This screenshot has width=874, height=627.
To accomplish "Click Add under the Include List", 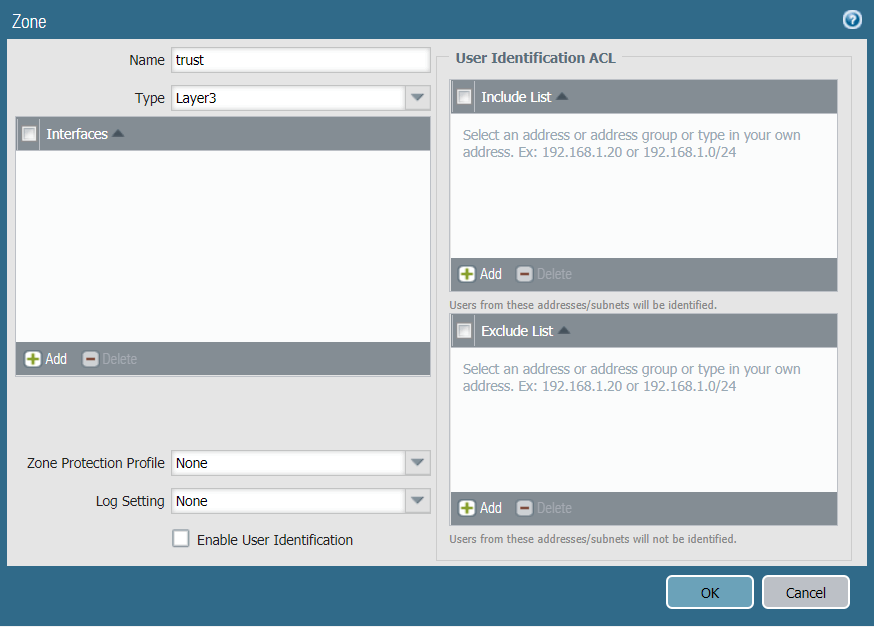I will click(480, 274).
